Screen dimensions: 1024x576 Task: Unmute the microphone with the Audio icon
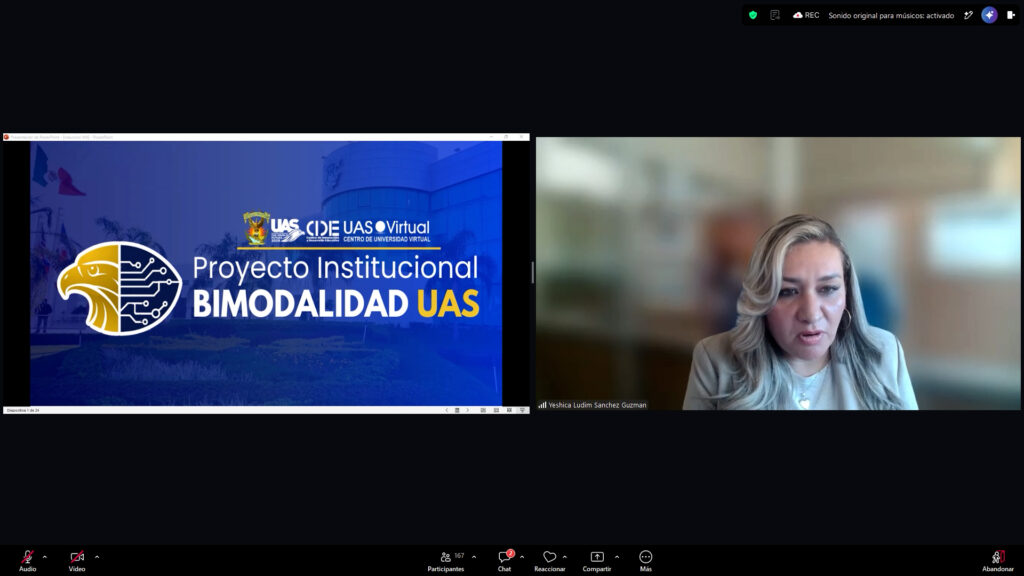coord(27,560)
